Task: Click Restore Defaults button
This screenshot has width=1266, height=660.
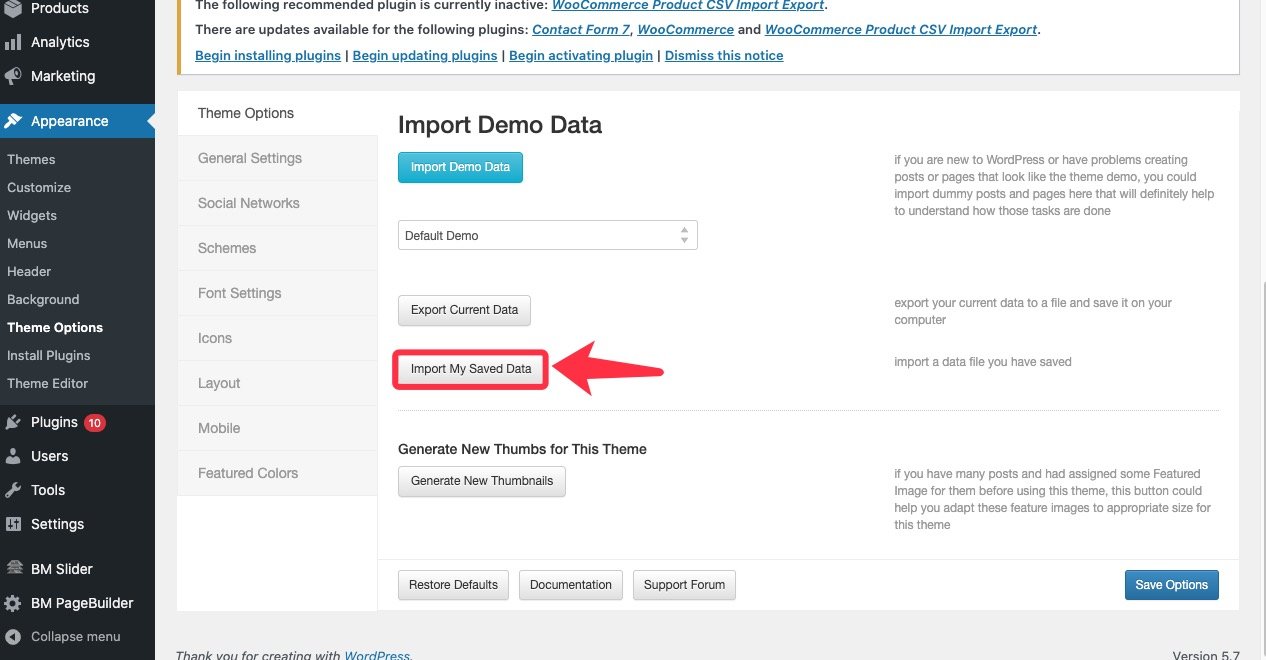Action: tap(454, 585)
